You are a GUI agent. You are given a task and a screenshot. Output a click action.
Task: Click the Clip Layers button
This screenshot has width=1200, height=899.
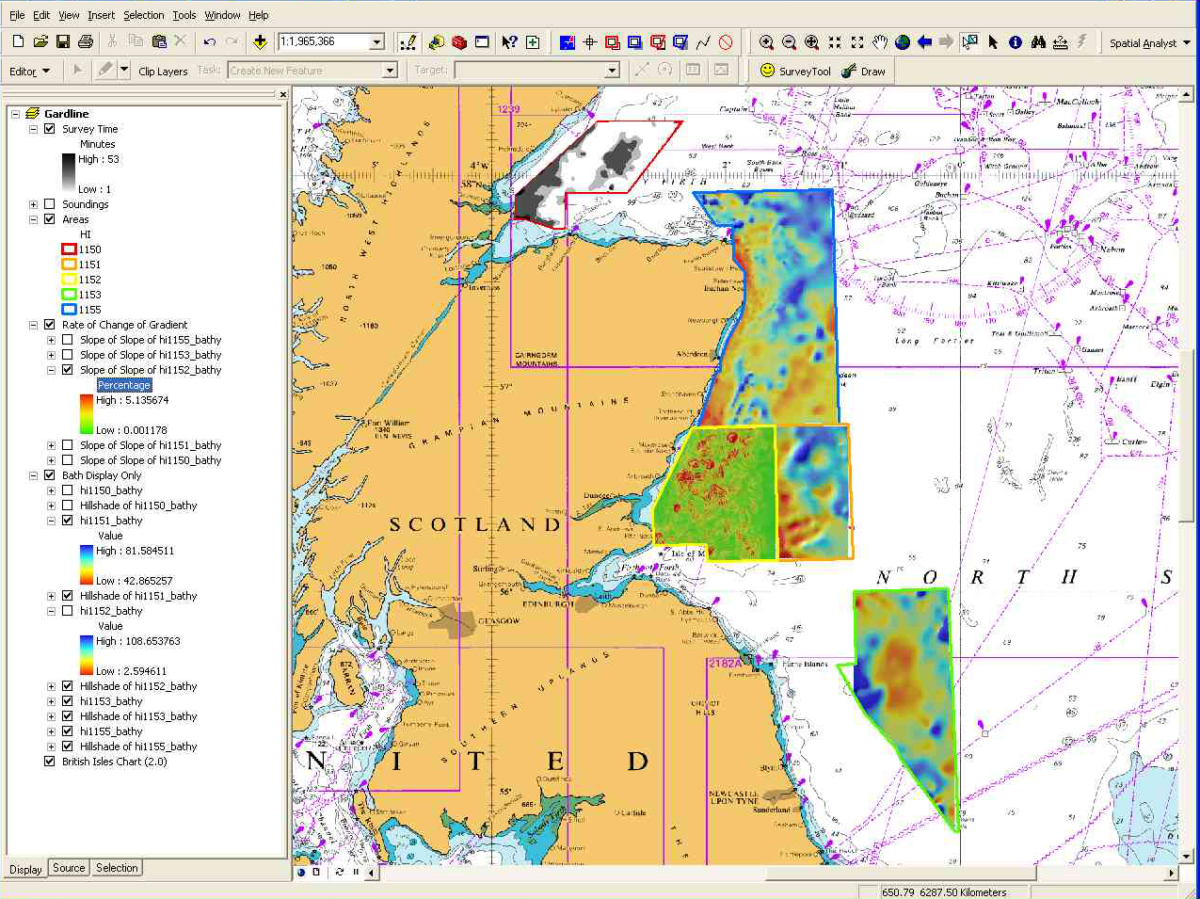click(x=163, y=71)
